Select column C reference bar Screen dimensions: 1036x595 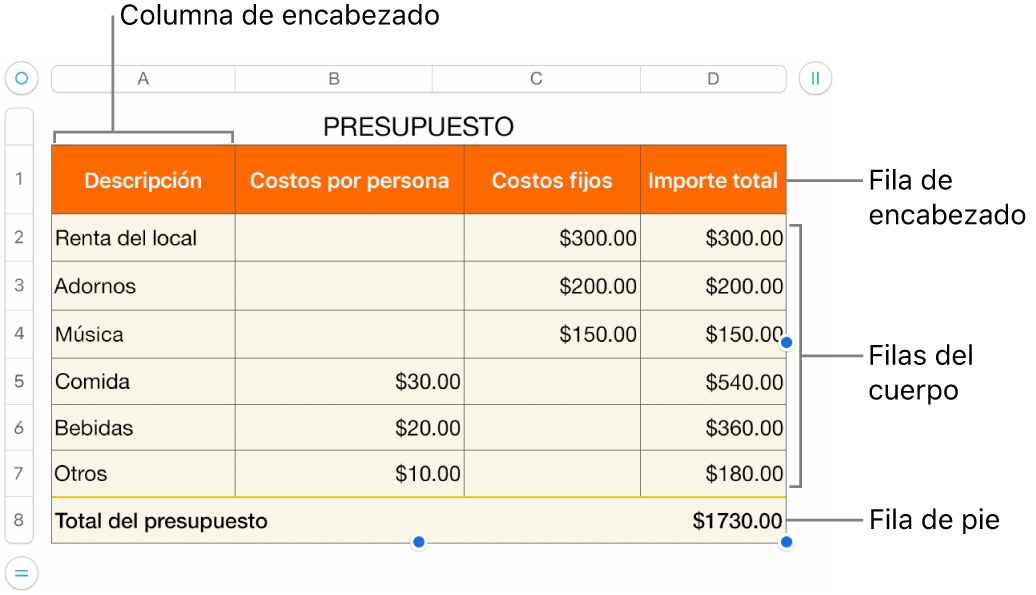pos(536,78)
